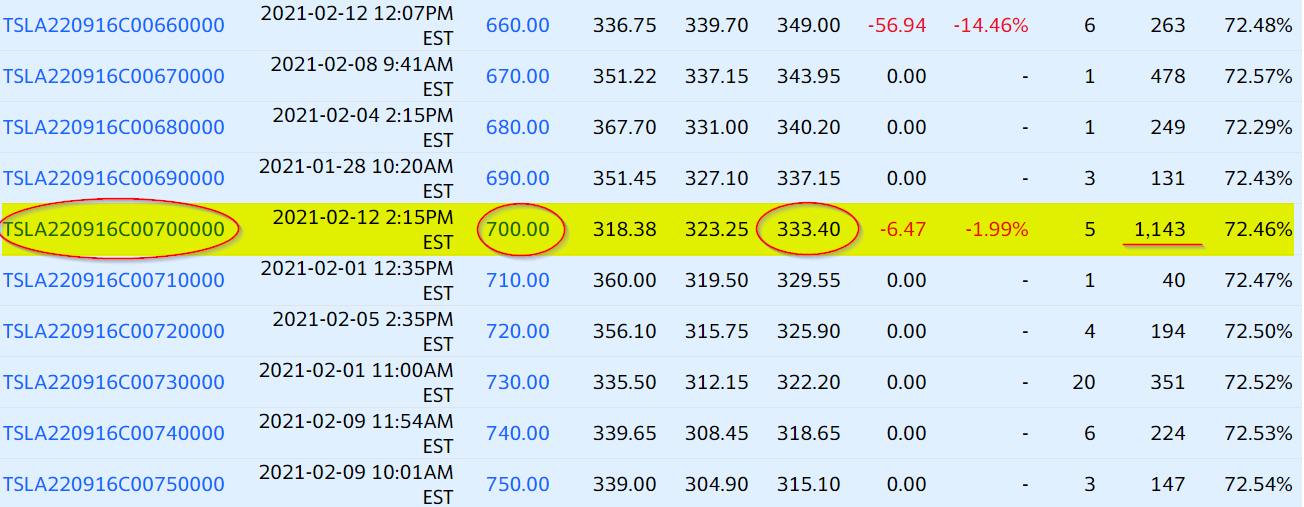Viewport: 1304px width, 507px height.
Task: Select the 40 open interest value
Action: point(1174,280)
